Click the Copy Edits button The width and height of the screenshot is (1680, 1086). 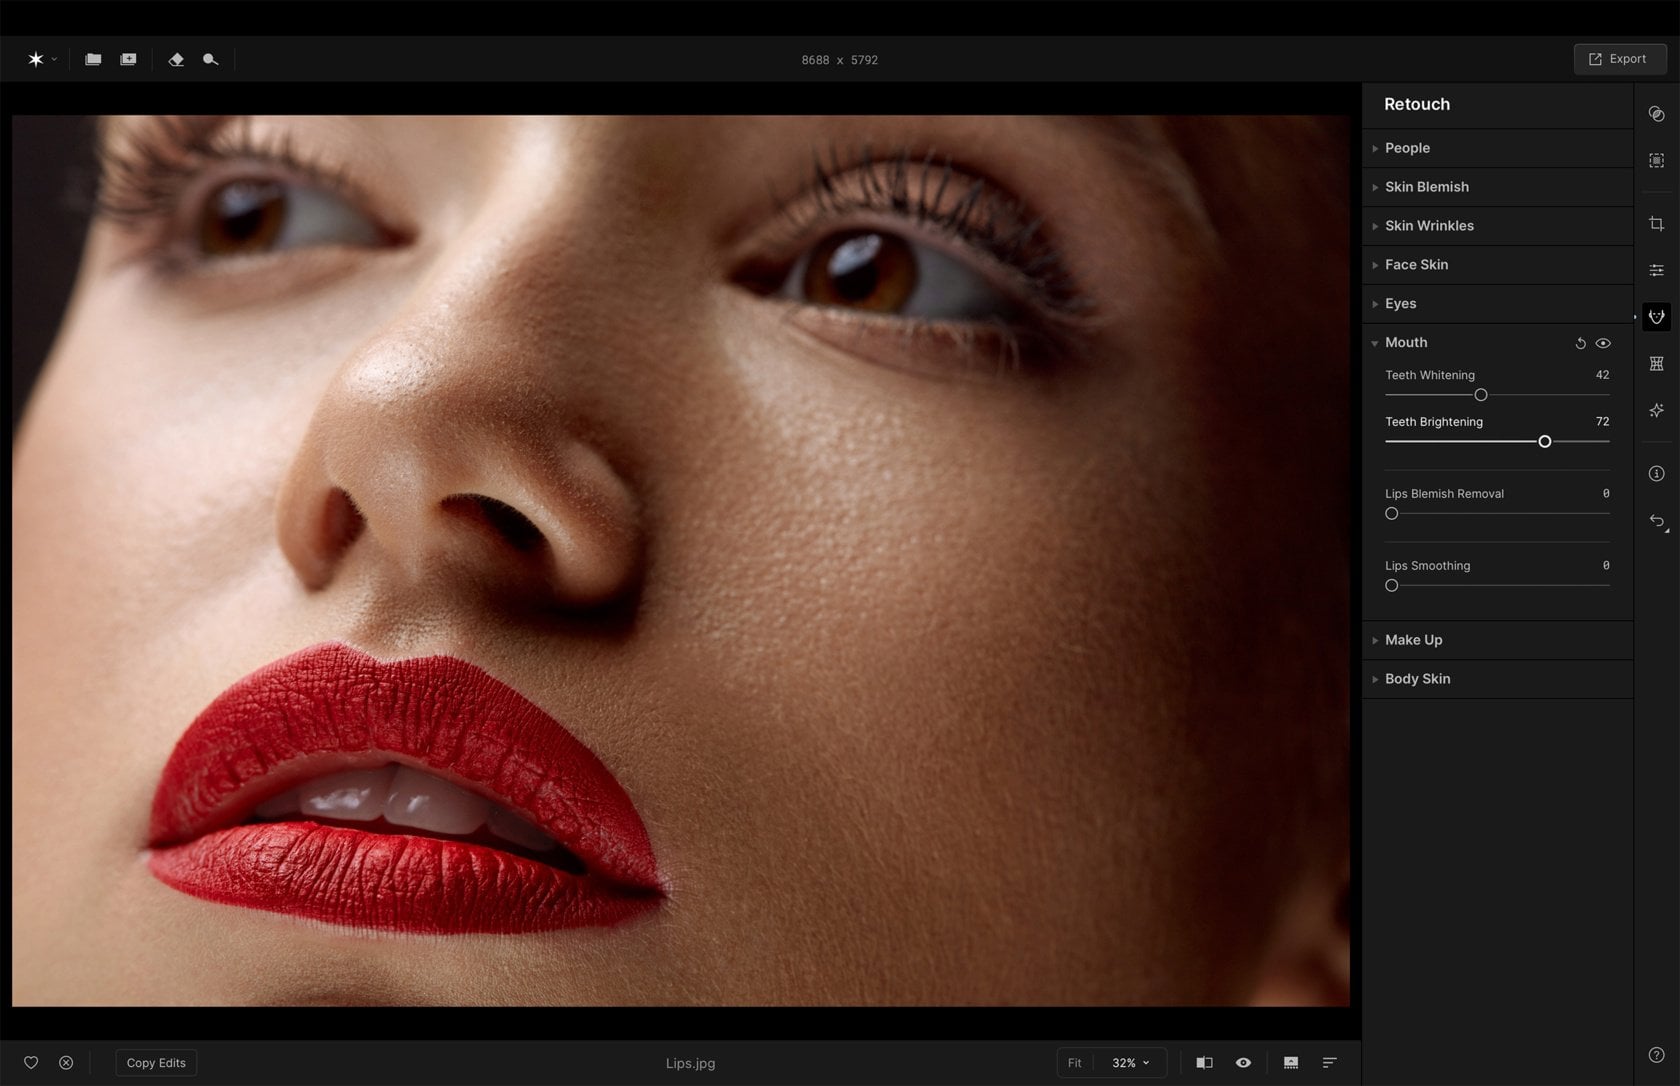pyautogui.click(x=156, y=1063)
